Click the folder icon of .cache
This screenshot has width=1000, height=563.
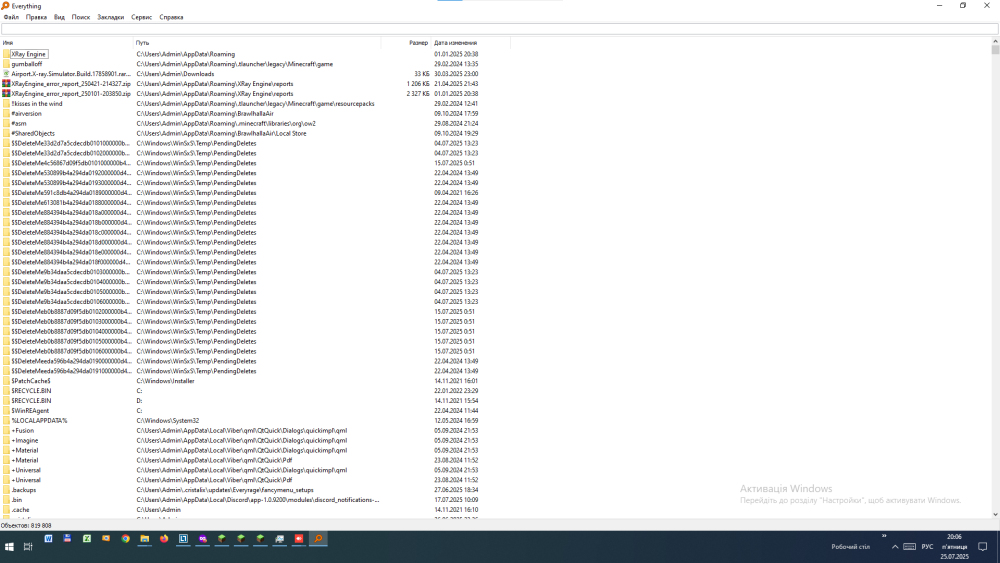(x=6, y=509)
